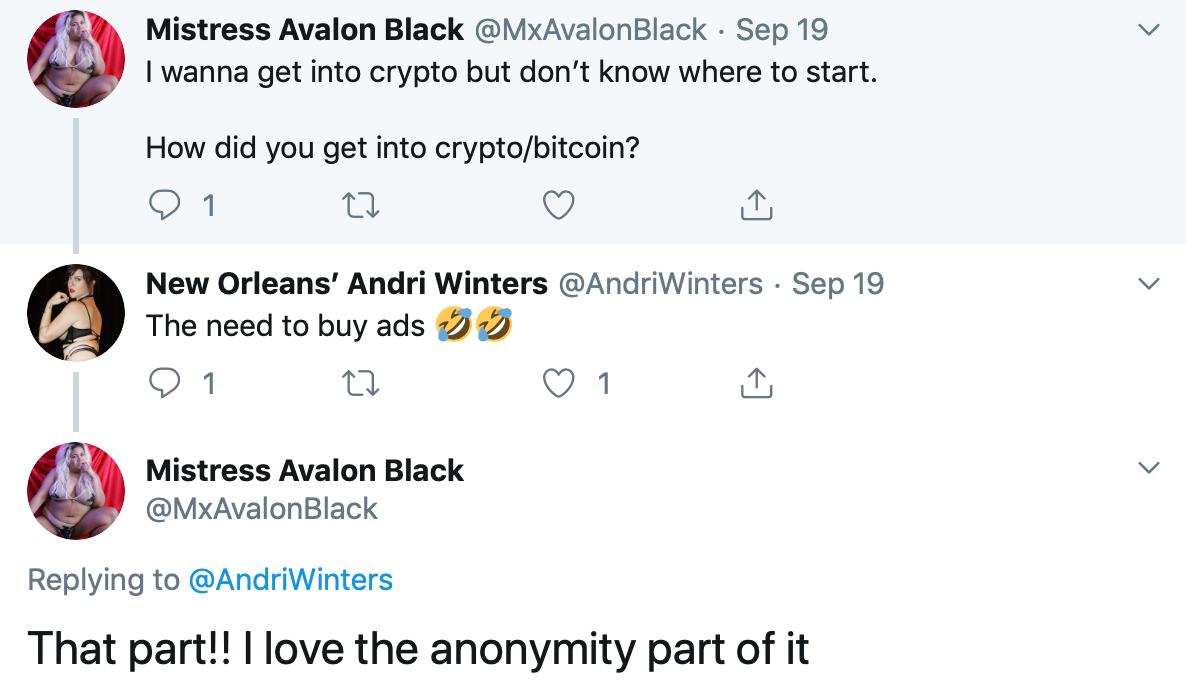Open New Orleans' Andri Winters display name
1186x682 pixels.
346,284
